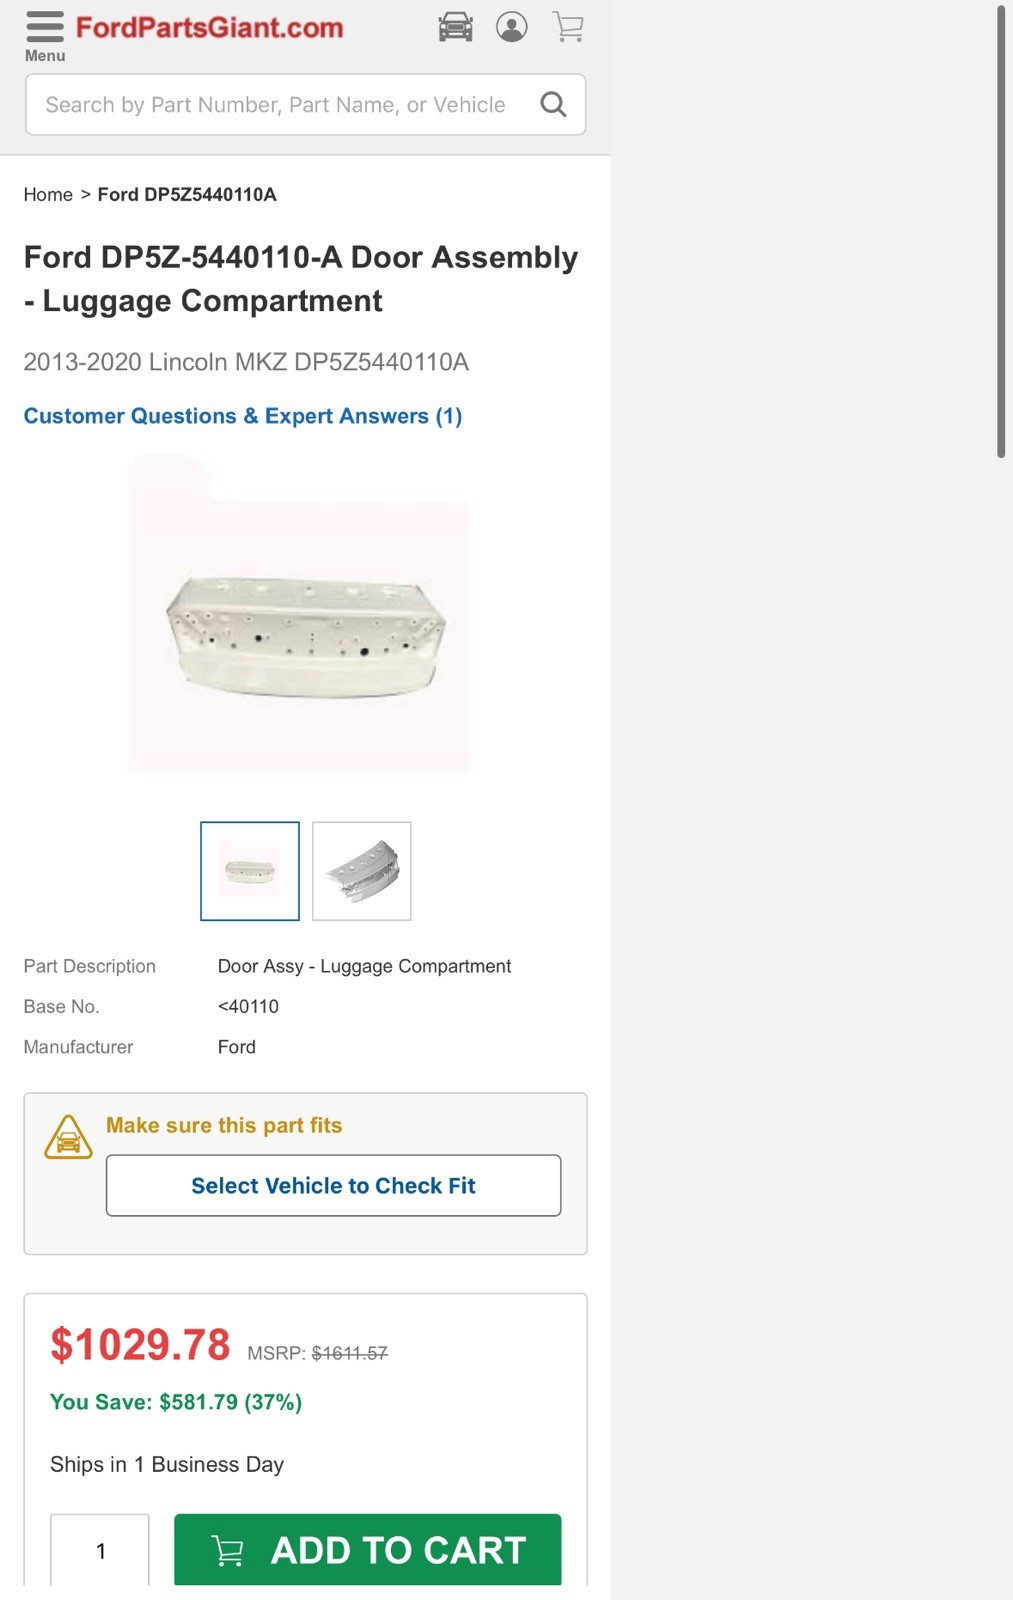Viewport: 1013px width, 1600px height.
Task: Click the quantity input box
Action: click(100, 1550)
